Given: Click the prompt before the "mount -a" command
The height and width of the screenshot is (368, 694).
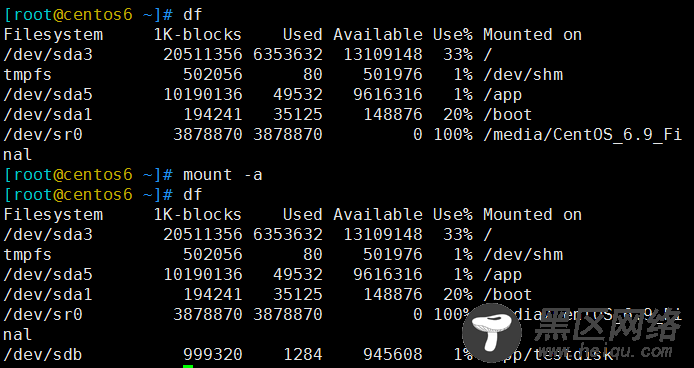Looking at the screenshot, I should click(88, 174).
